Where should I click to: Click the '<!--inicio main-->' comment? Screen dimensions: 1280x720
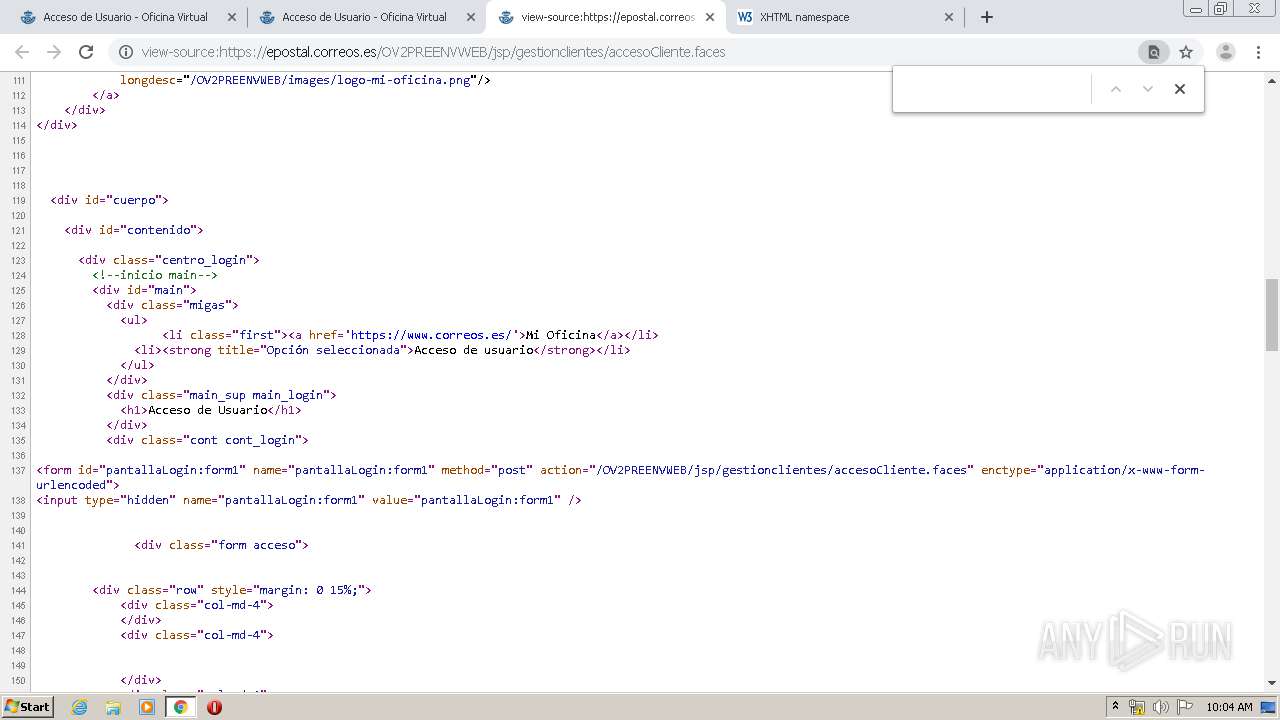coord(155,275)
